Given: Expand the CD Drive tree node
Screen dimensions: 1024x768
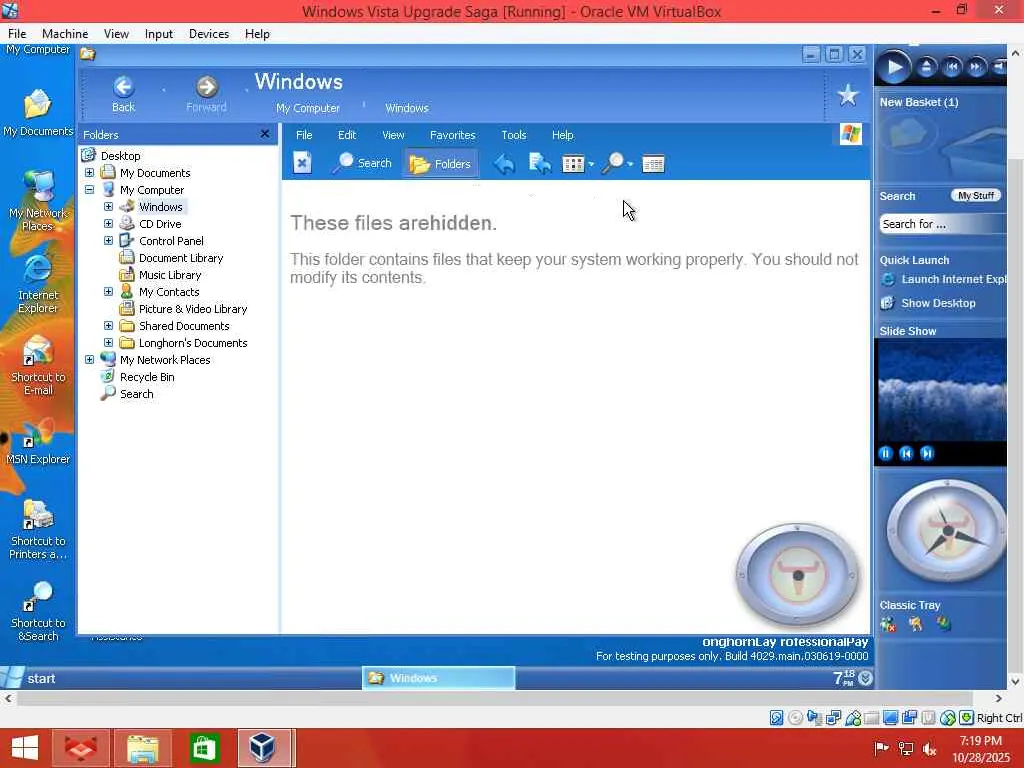Looking at the screenshot, I should [108, 224].
